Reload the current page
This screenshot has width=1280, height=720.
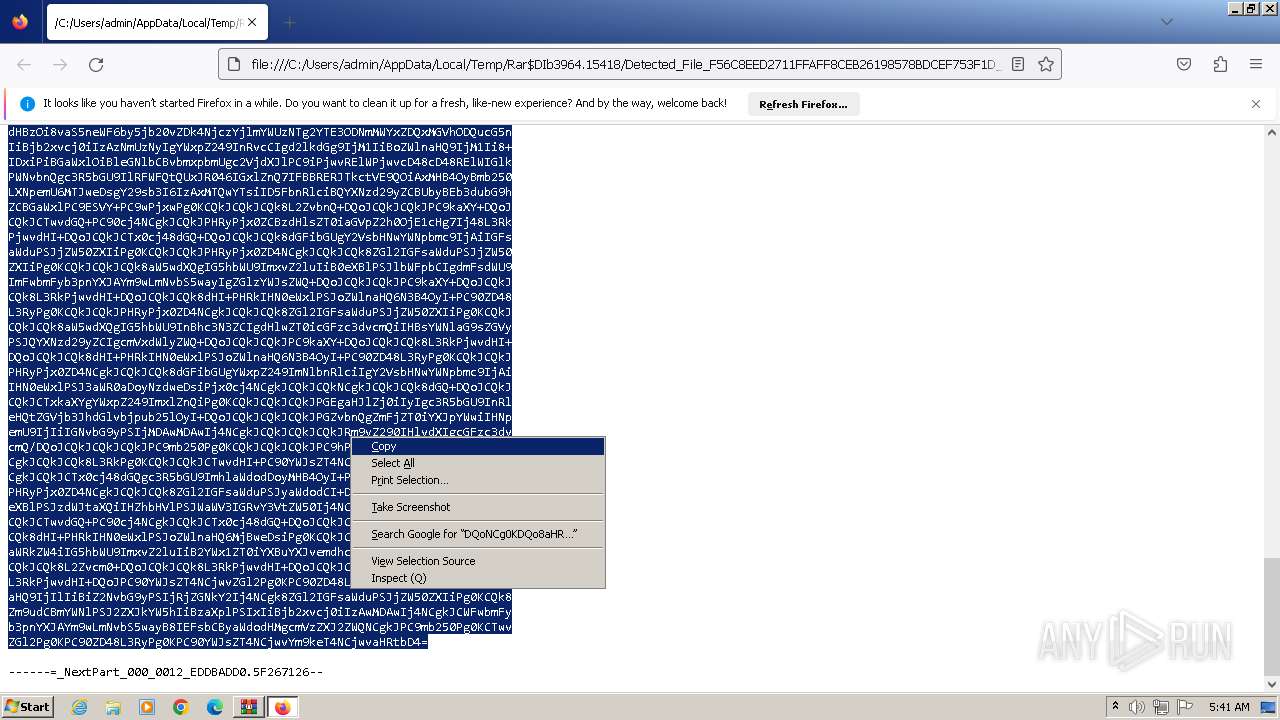point(96,64)
